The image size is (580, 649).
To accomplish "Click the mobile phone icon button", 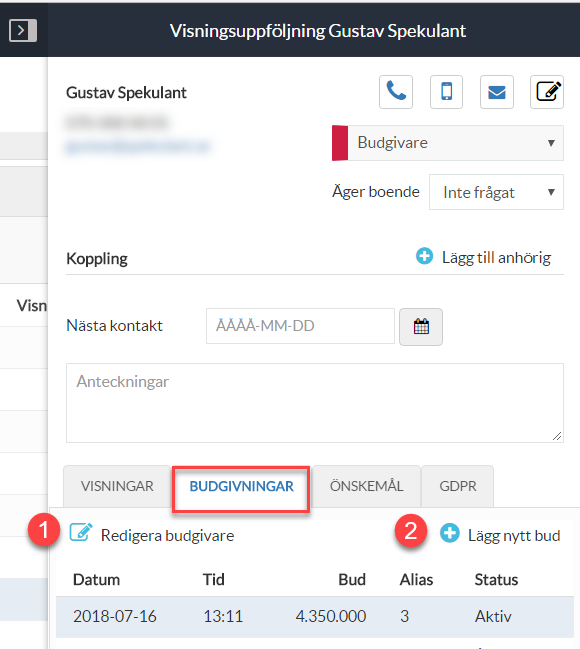I will tap(446, 92).
